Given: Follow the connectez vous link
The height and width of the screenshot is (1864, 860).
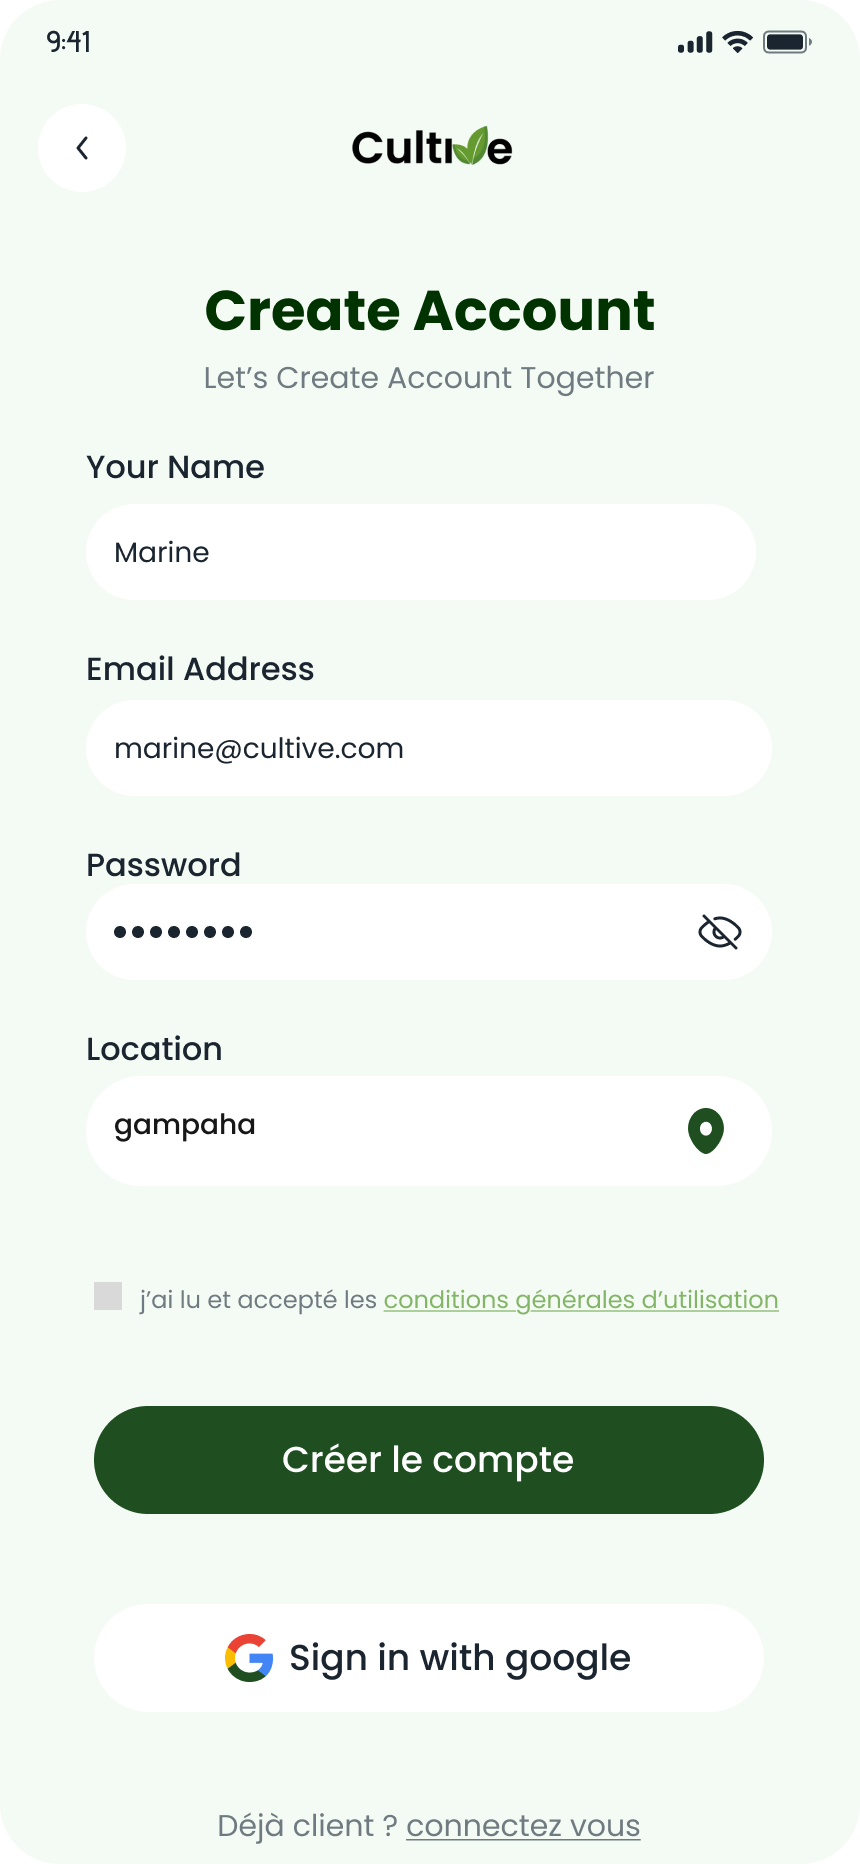Looking at the screenshot, I should [x=523, y=1826].
